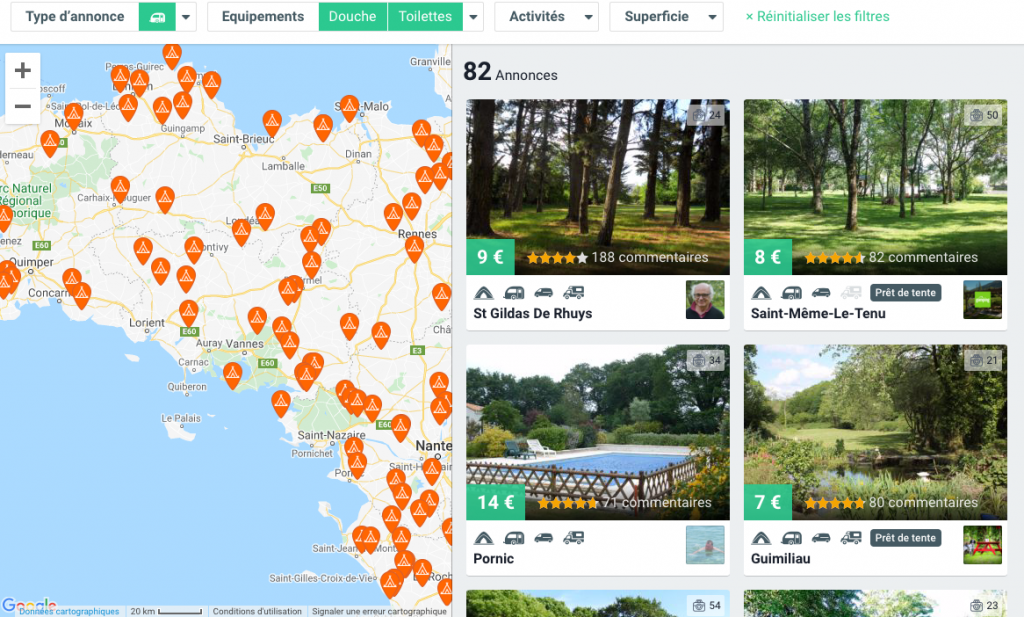This screenshot has width=1024, height=617.
Task: Open the Guimiliau listing photo
Action: click(875, 432)
